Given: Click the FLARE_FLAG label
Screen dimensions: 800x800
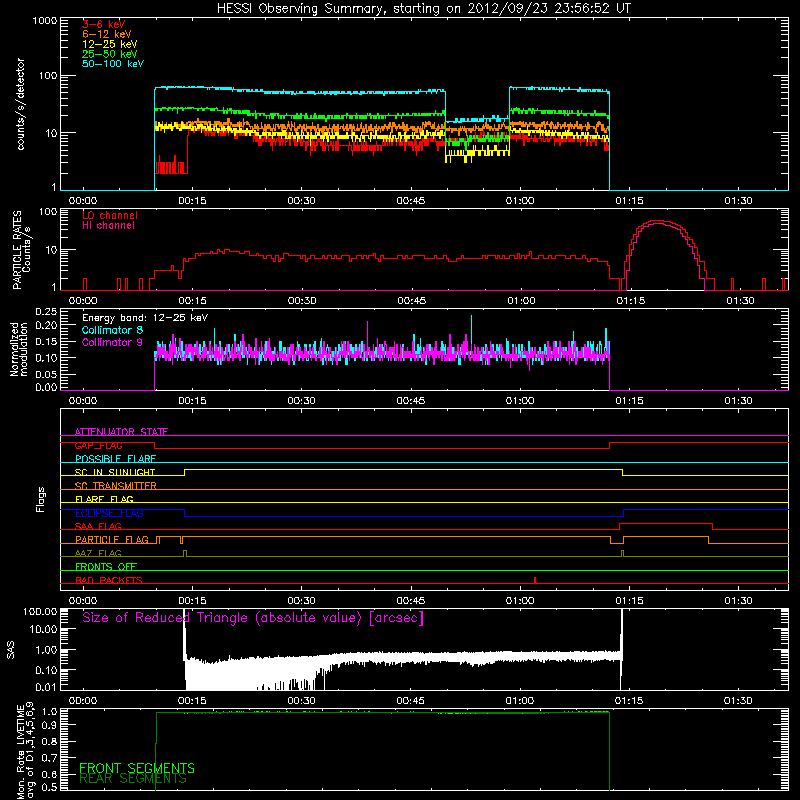Looking at the screenshot, I should [104, 499].
